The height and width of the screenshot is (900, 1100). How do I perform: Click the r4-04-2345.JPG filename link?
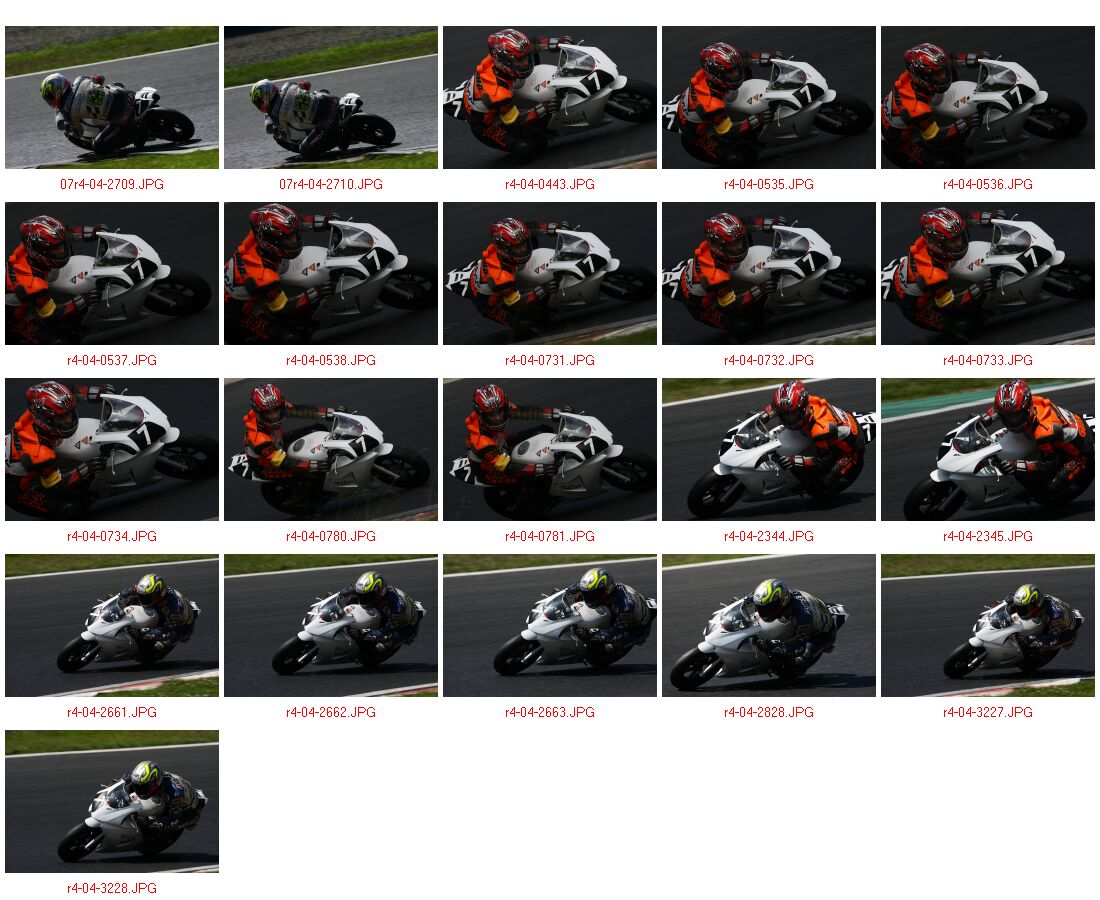point(987,537)
